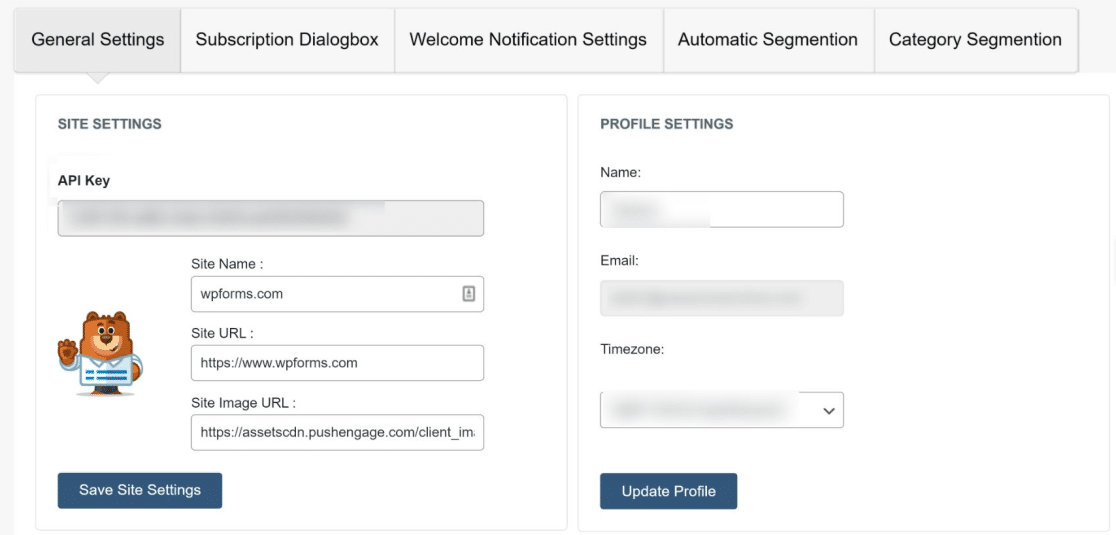The width and height of the screenshot is (1116, 535).
Task: Click the Timezone label text
Action: 633,350
